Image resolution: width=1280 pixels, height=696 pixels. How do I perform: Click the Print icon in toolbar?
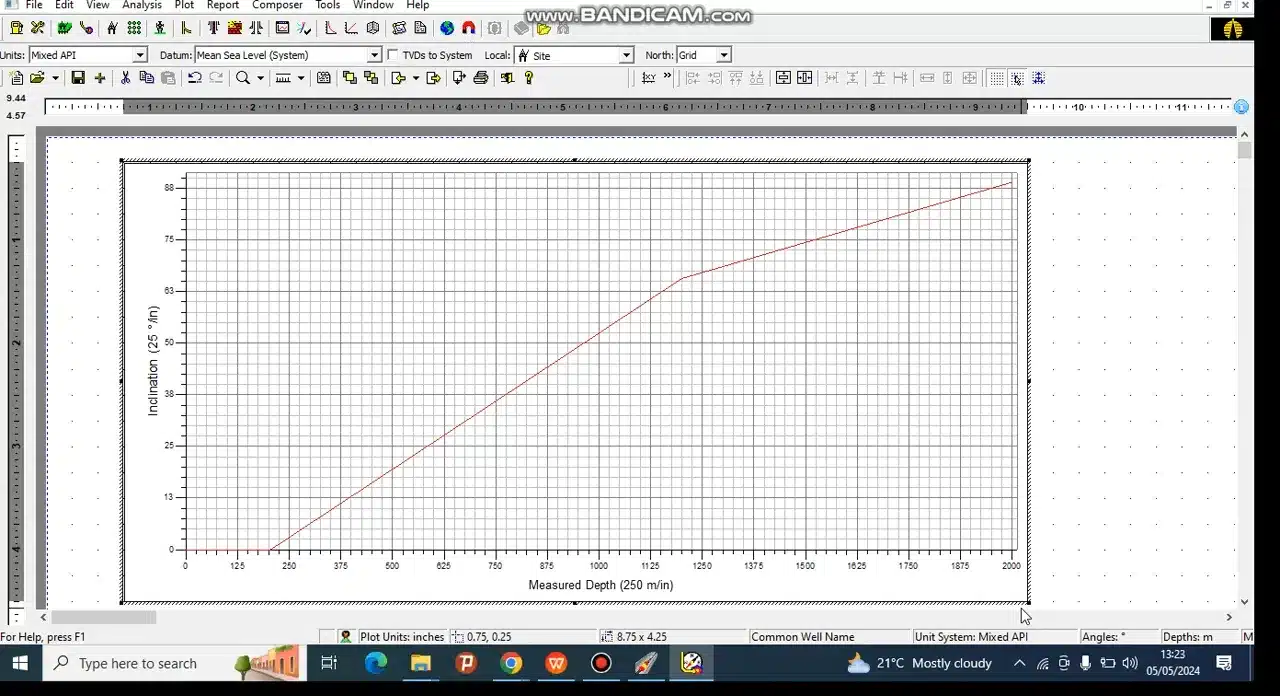[x=481, y=78]
